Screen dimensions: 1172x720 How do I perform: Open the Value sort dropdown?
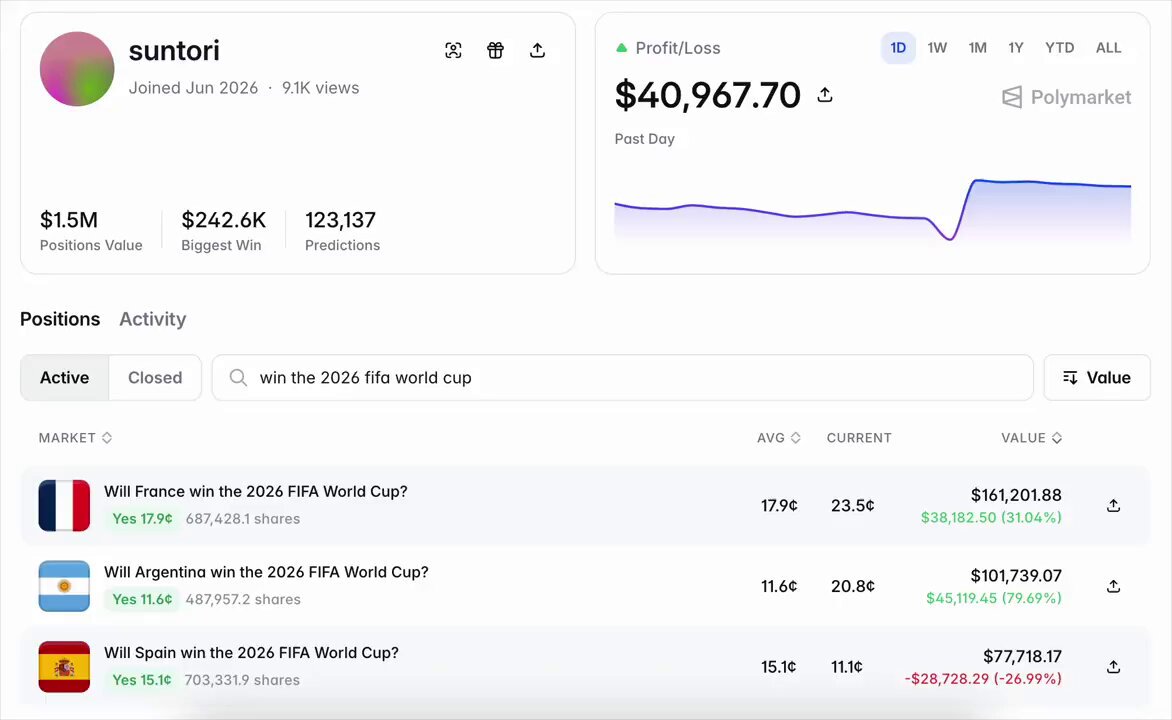coord(1097,378)
